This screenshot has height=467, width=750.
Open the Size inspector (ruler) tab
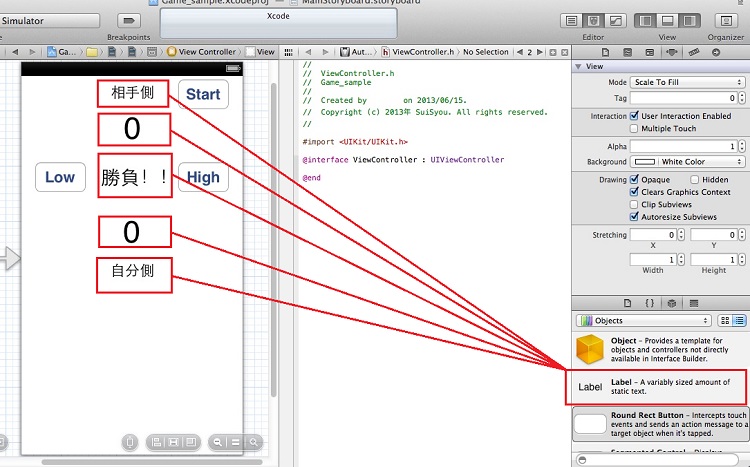tap(694, 52)
